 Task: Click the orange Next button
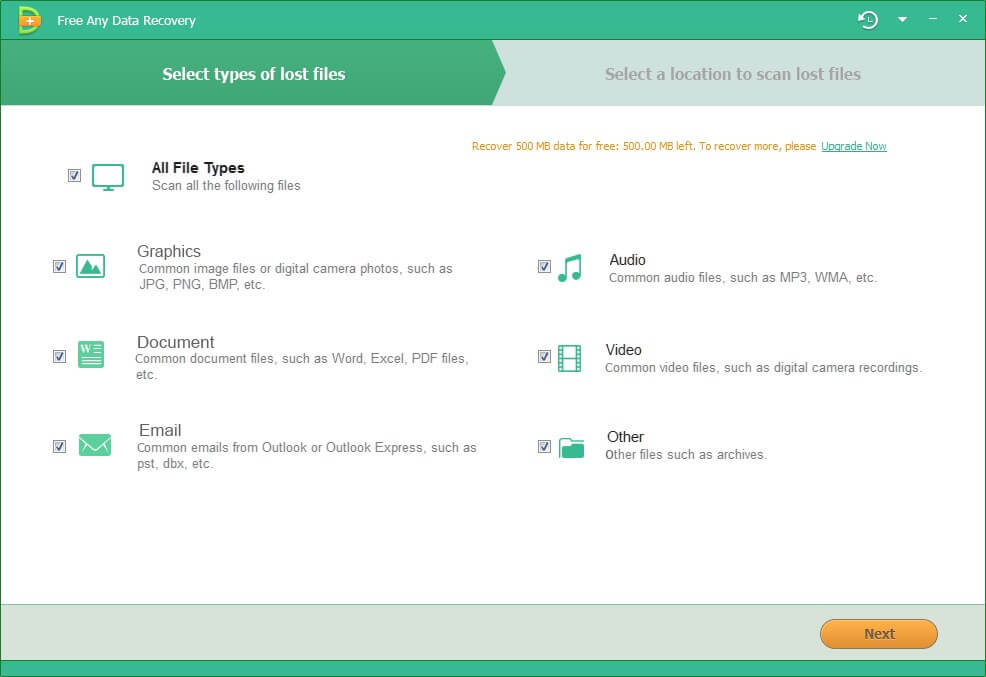click(x=878, y=634)
